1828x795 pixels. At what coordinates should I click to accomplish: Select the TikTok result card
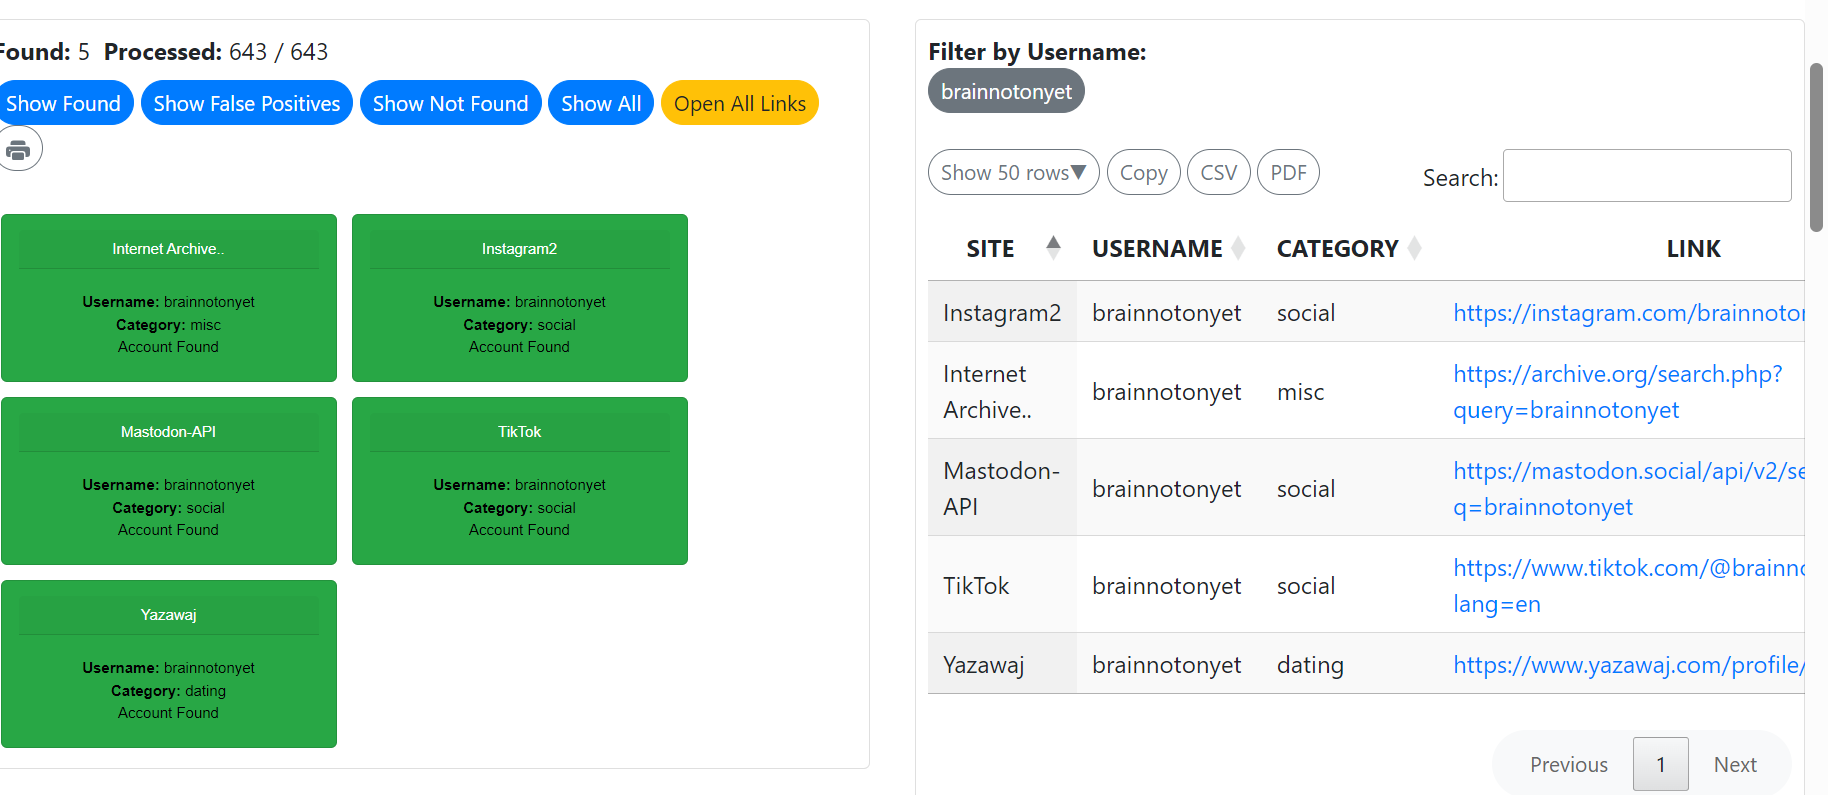pyautogui.click(x=520, y=481)
